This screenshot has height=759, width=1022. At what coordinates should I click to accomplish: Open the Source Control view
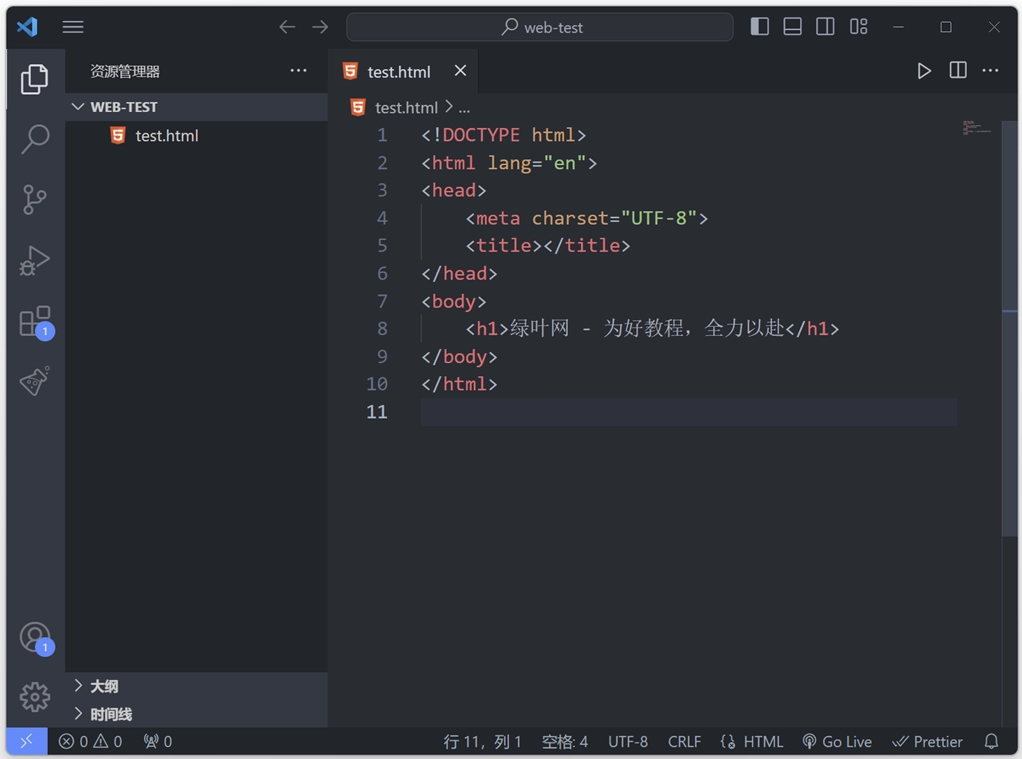coord(35,199)
